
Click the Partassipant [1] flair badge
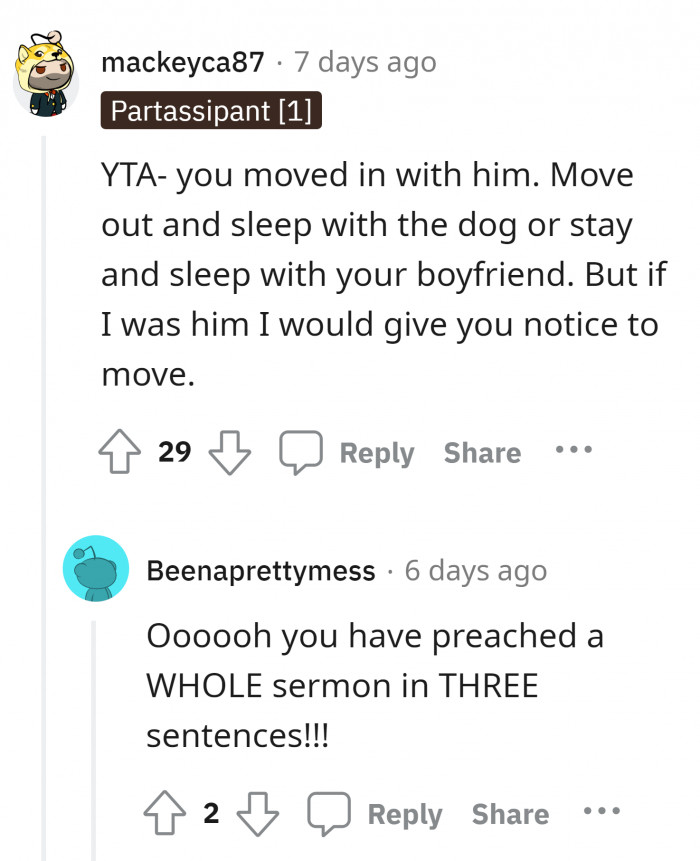pos(211,110)
